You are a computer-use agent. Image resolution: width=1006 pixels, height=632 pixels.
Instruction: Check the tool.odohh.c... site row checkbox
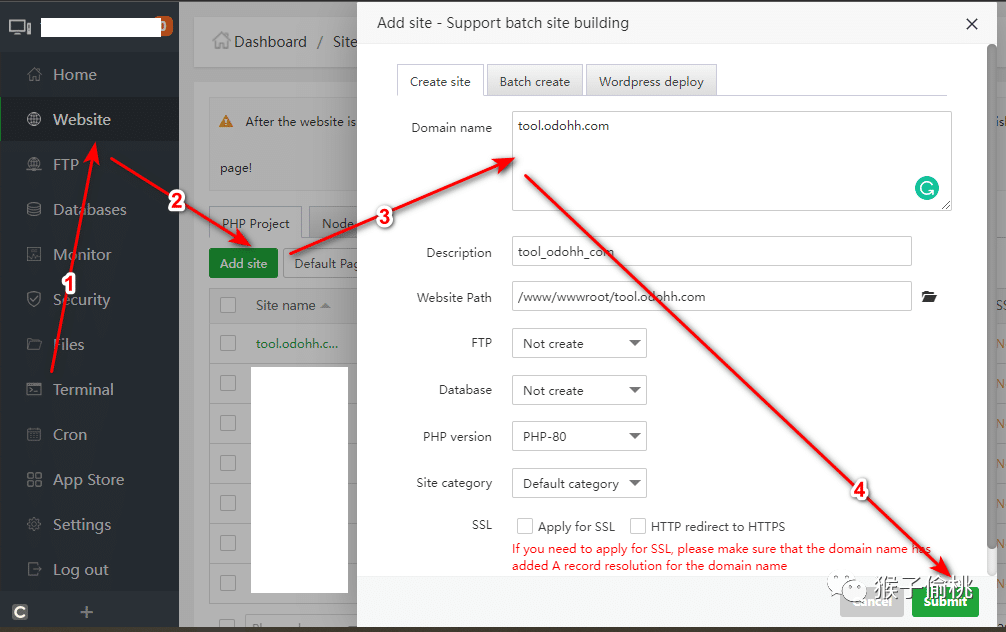[228, 343]
